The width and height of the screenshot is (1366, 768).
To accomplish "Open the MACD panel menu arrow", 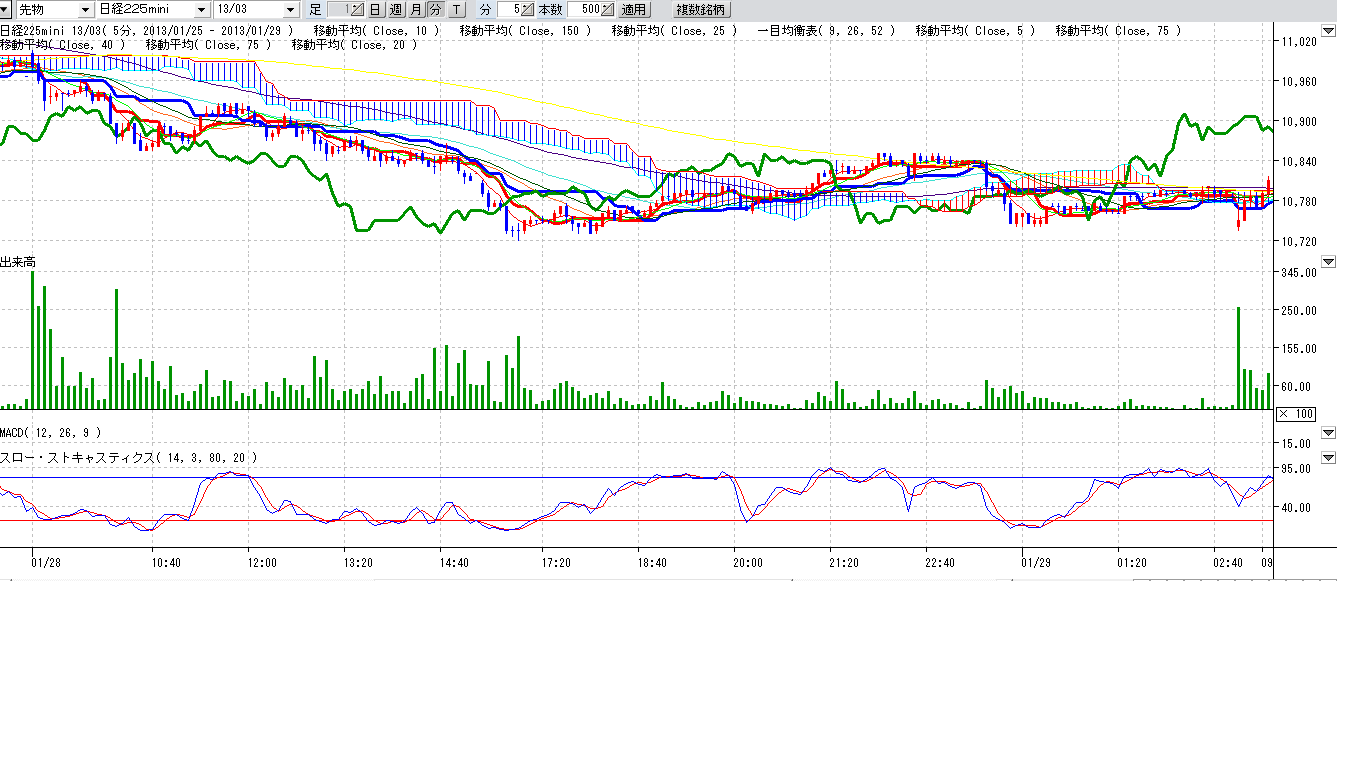I will tap(1328, 433).
